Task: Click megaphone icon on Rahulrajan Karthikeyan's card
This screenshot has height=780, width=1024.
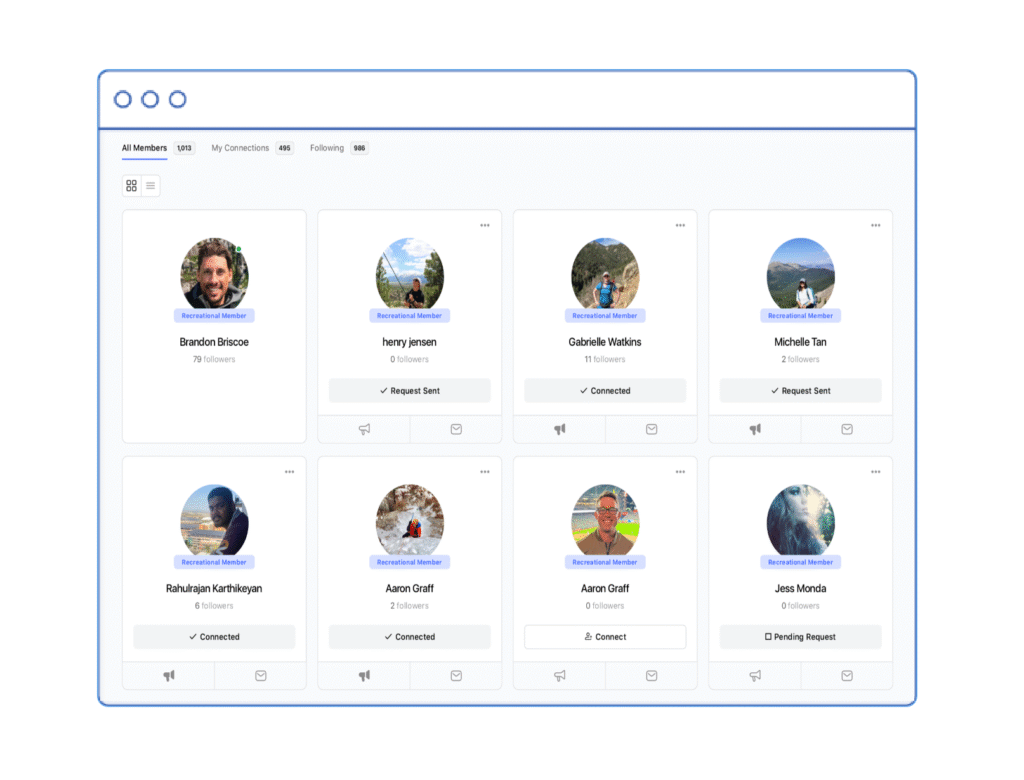Action: click(169, 676)
